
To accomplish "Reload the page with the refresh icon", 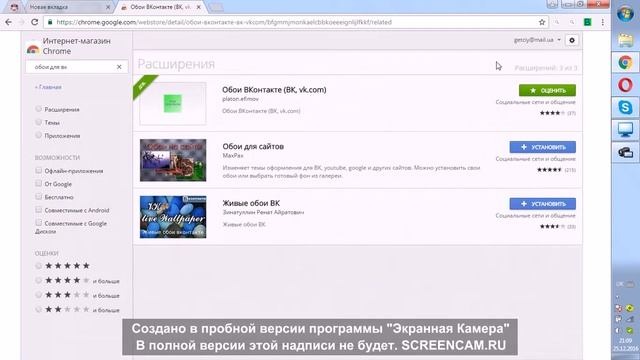I will (x=35, y=22).
